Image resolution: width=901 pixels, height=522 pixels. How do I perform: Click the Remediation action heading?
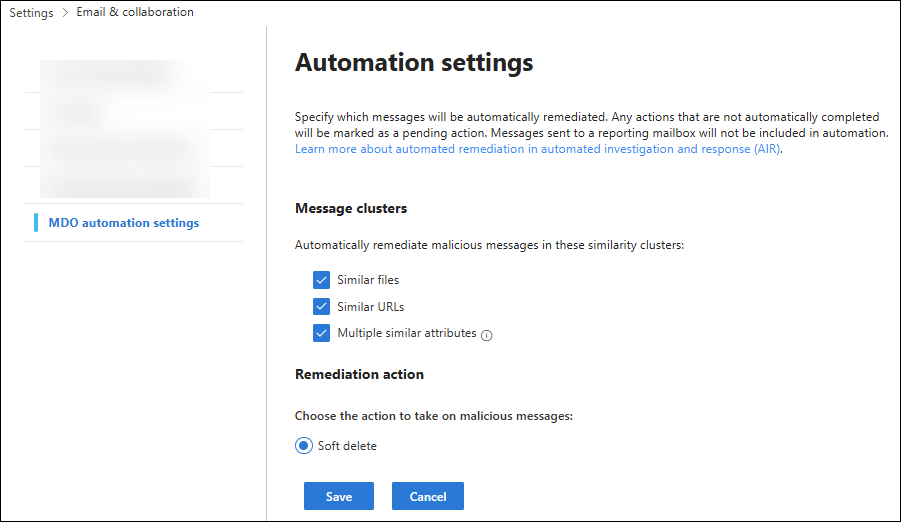click(x=359, y=374)
